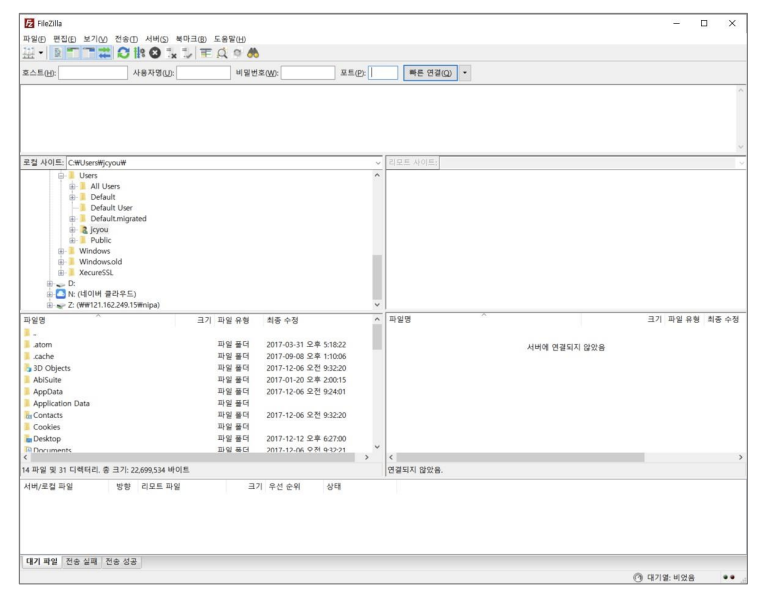Open the quick connect history dropdown

pyautogui.click(x=465, y=73)
